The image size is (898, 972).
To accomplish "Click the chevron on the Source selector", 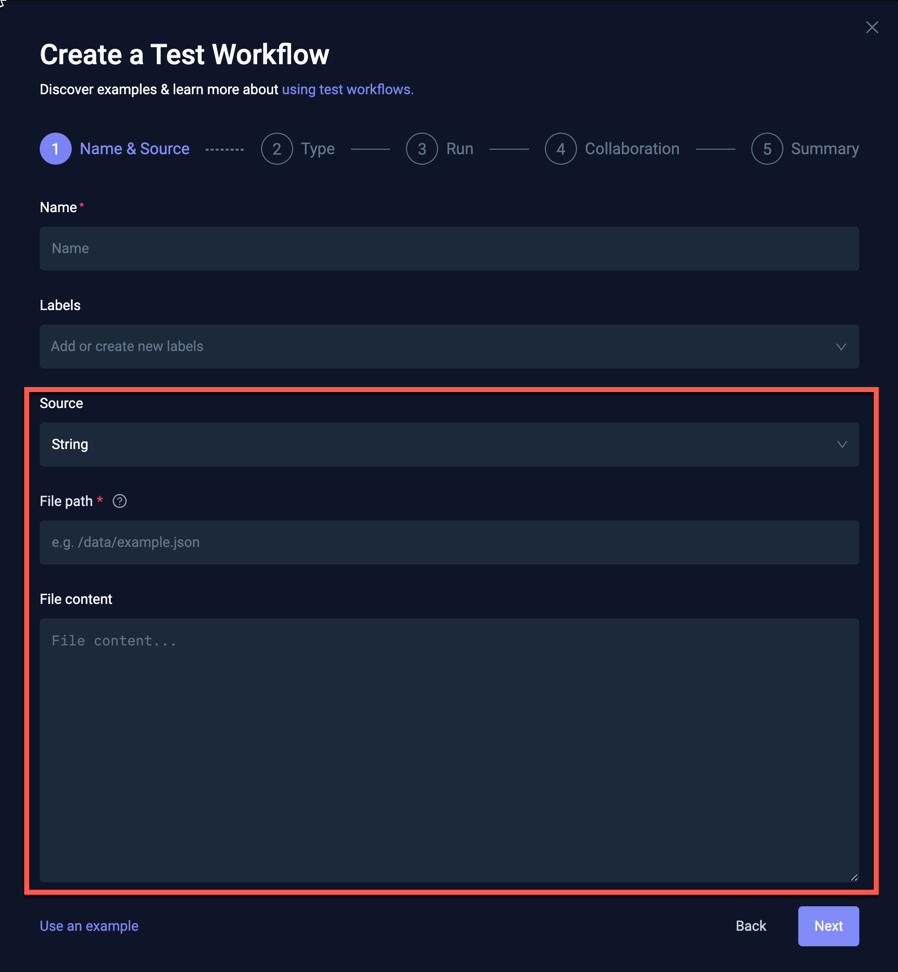I will [841, 444].
